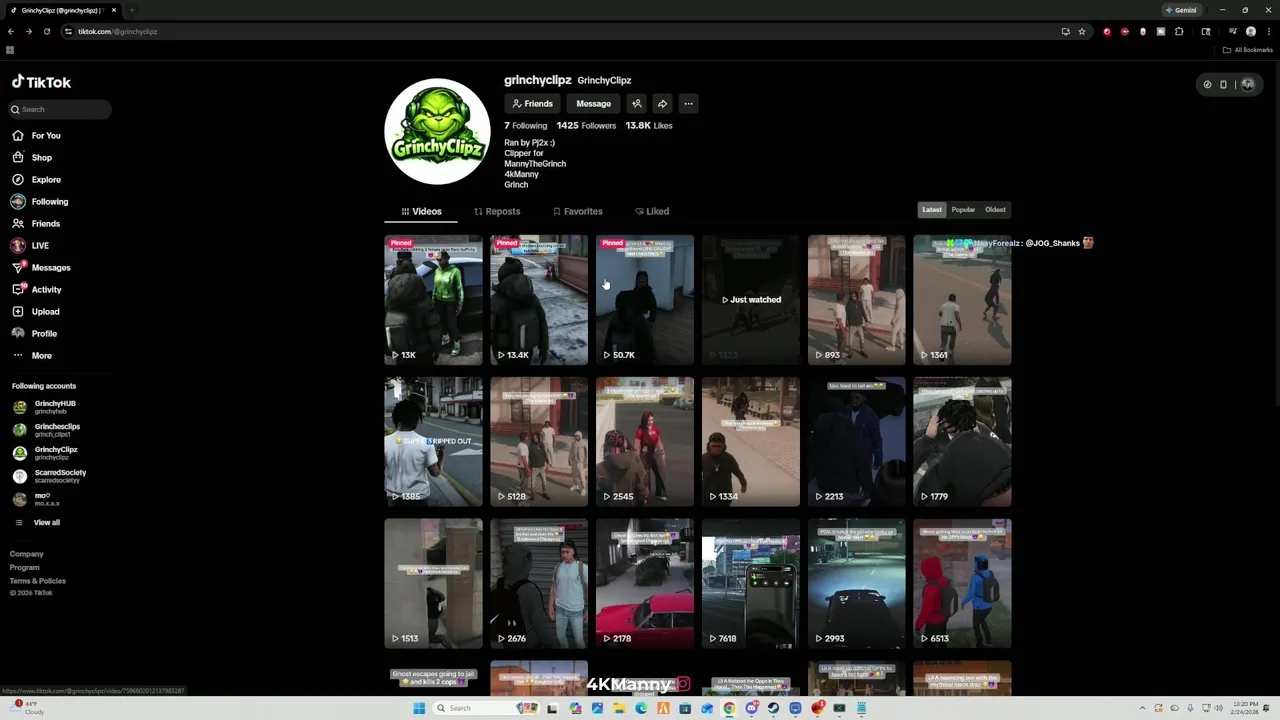This screenshot has height=720, width=1280.
Task: Expand Terms & Policies footer section
Action: 38,581
